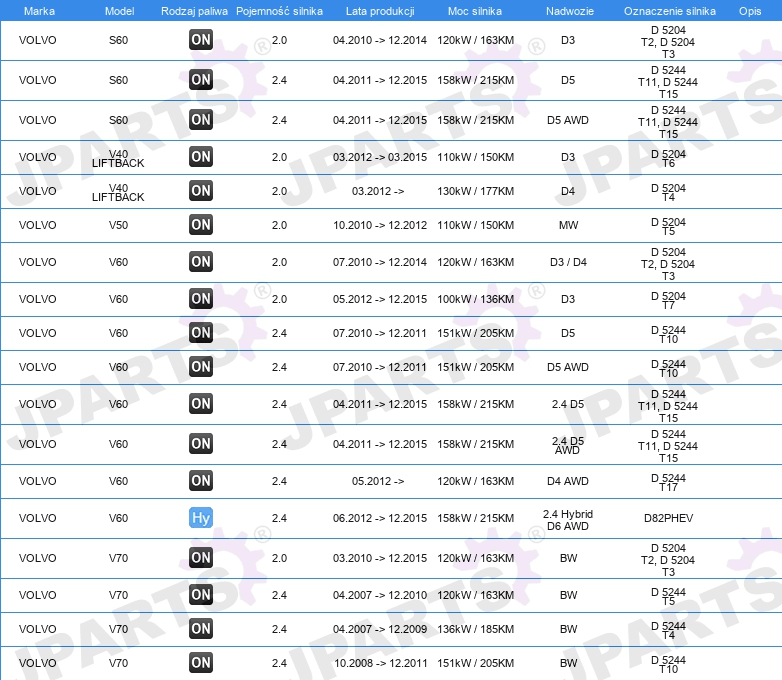Select the 2.4 Hybrid D6 AWD body cell
Image resolution: width=782 pixels, height=680 pixels.
pyautogui.click(x=568, y=520)
